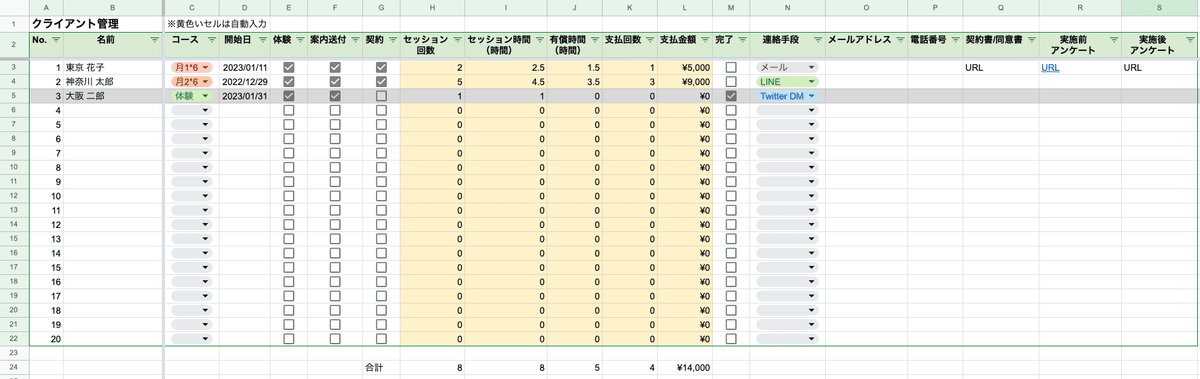Open the filter icon on 体験 header
The width and height of the screenshot is (1200, 379).
click(300, 40)
